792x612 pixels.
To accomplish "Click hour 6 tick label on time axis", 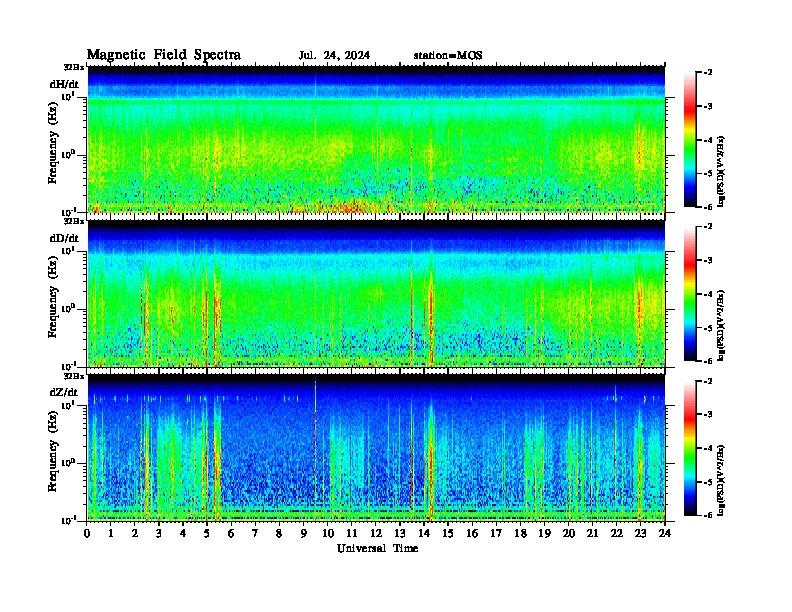I will tap(231, 534).
